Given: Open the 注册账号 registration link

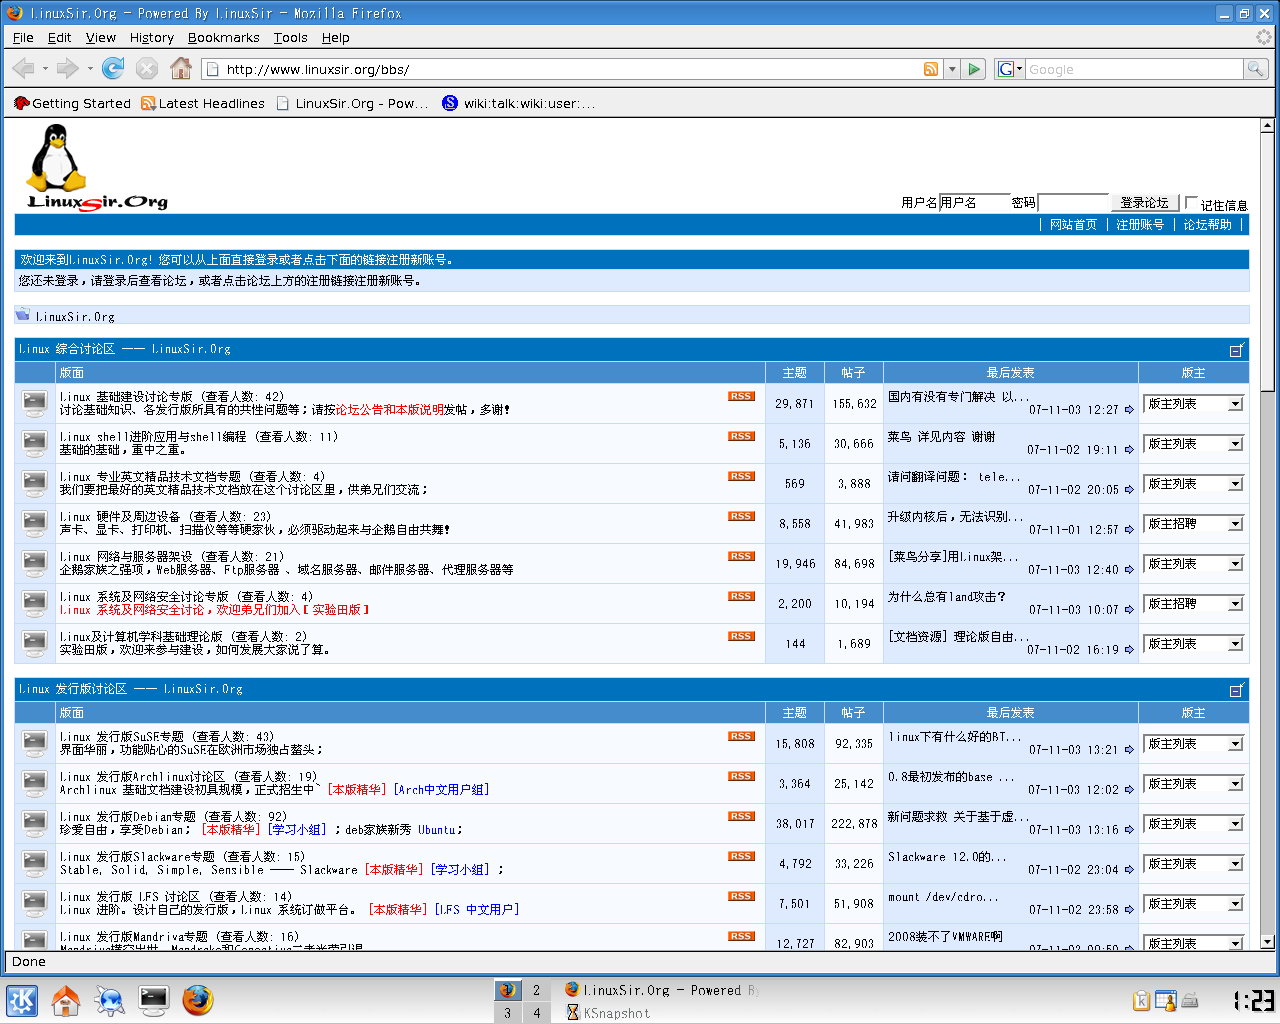Looking at the screenshot, I should click(1140, 225).
